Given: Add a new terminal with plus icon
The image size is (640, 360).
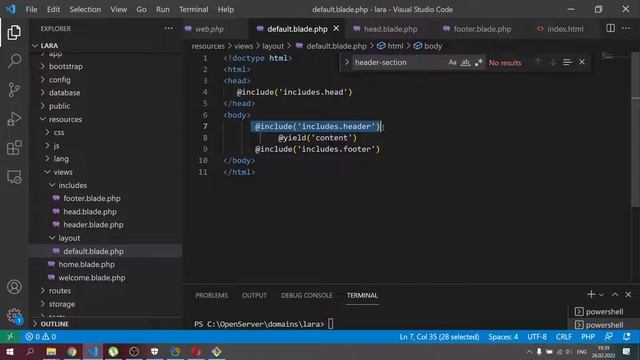Looking at the screenshot, I should pos(591,294).
